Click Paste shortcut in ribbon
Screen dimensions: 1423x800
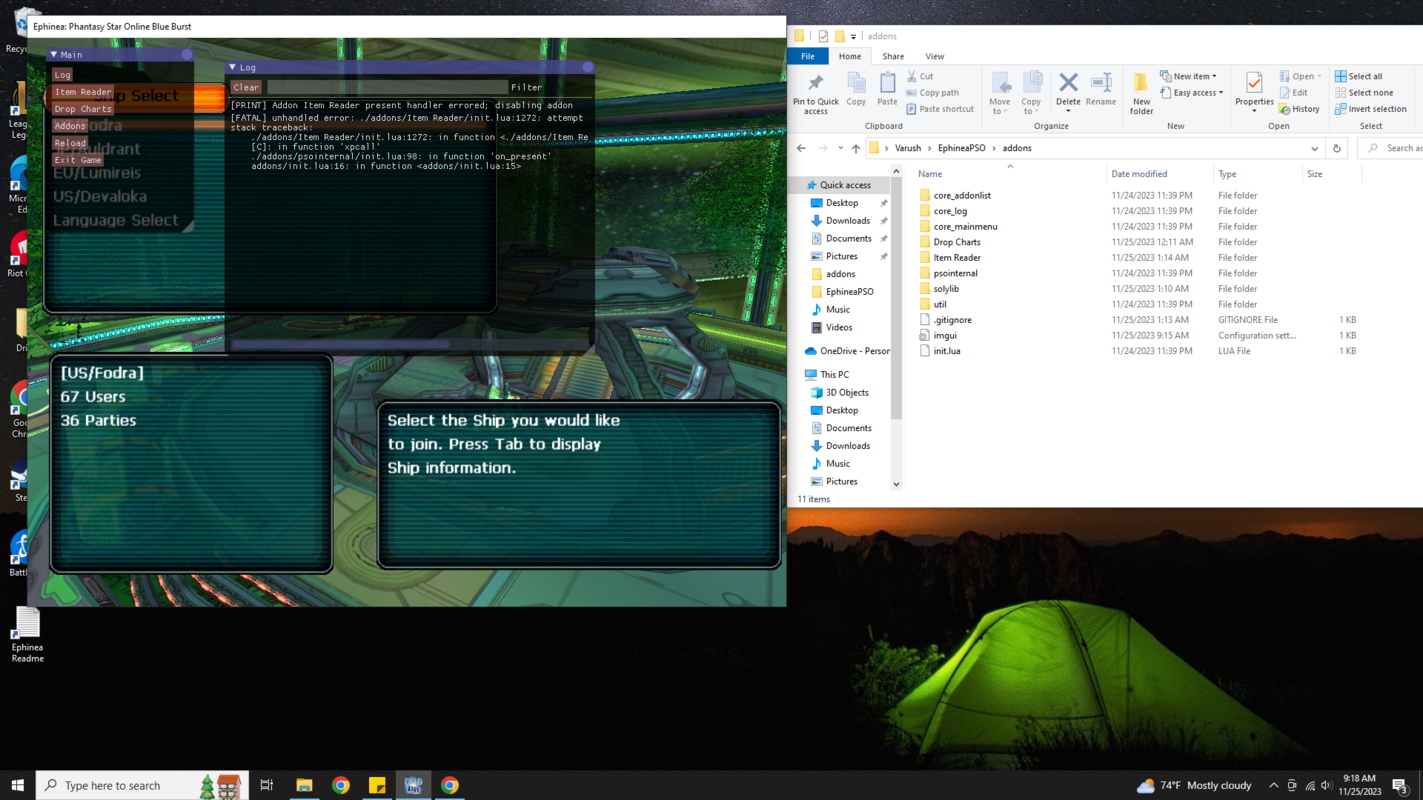click(940, 109)
